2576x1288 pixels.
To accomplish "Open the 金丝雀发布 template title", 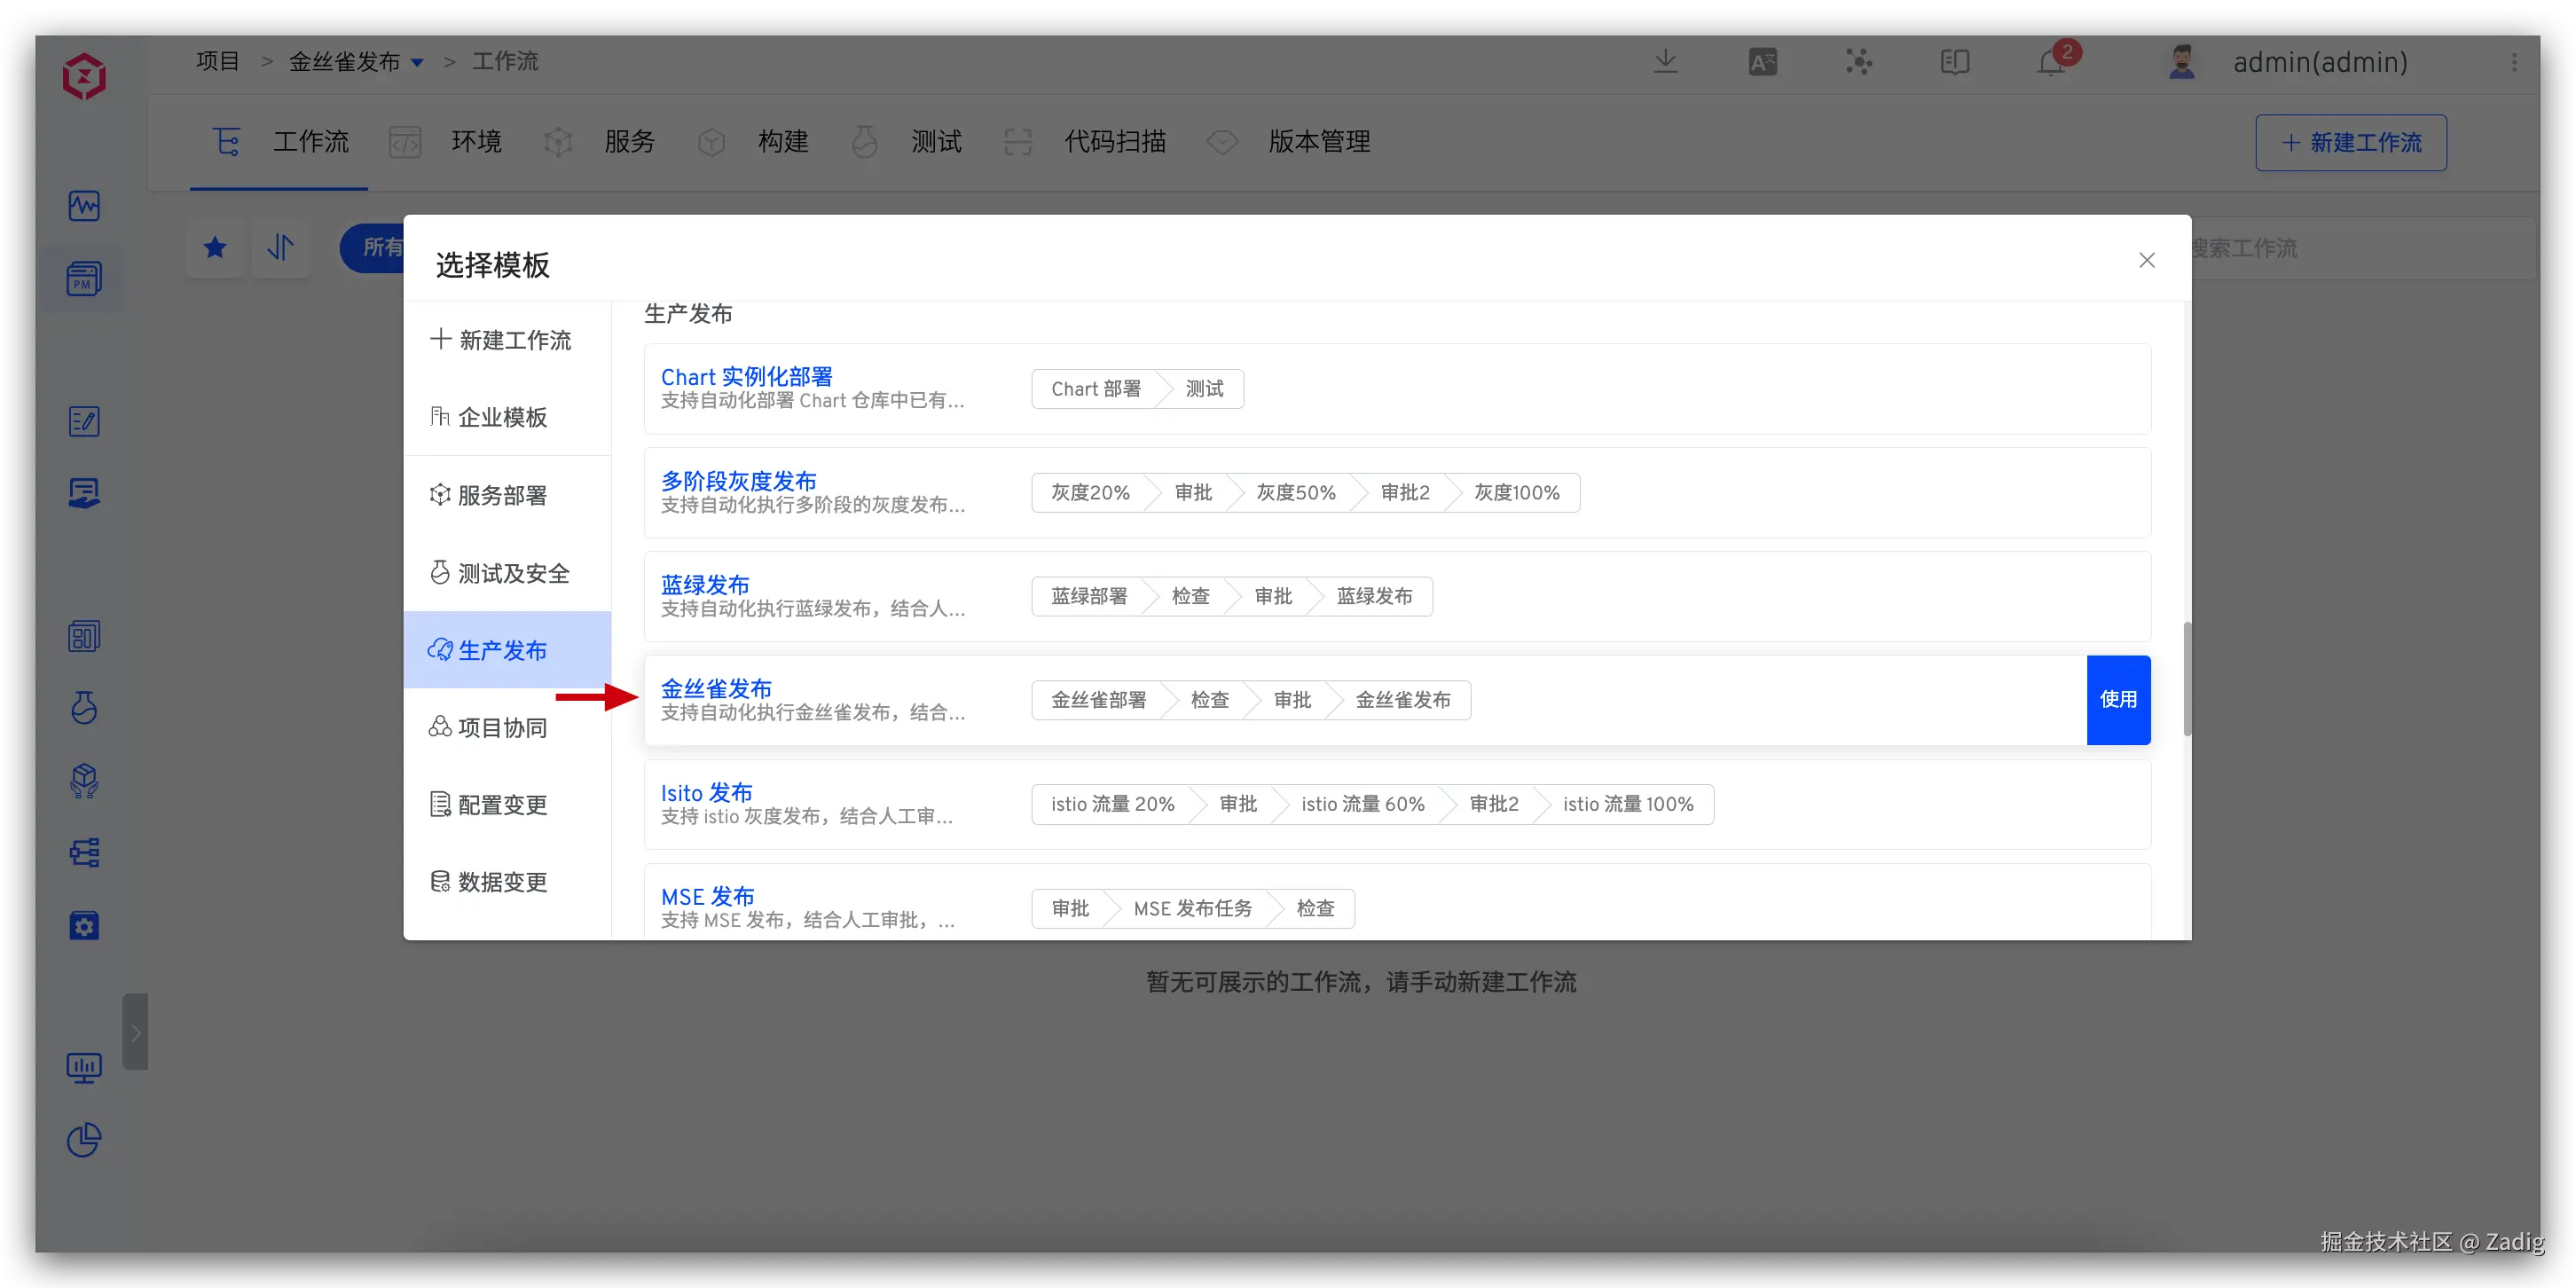I will coord(716,689).
